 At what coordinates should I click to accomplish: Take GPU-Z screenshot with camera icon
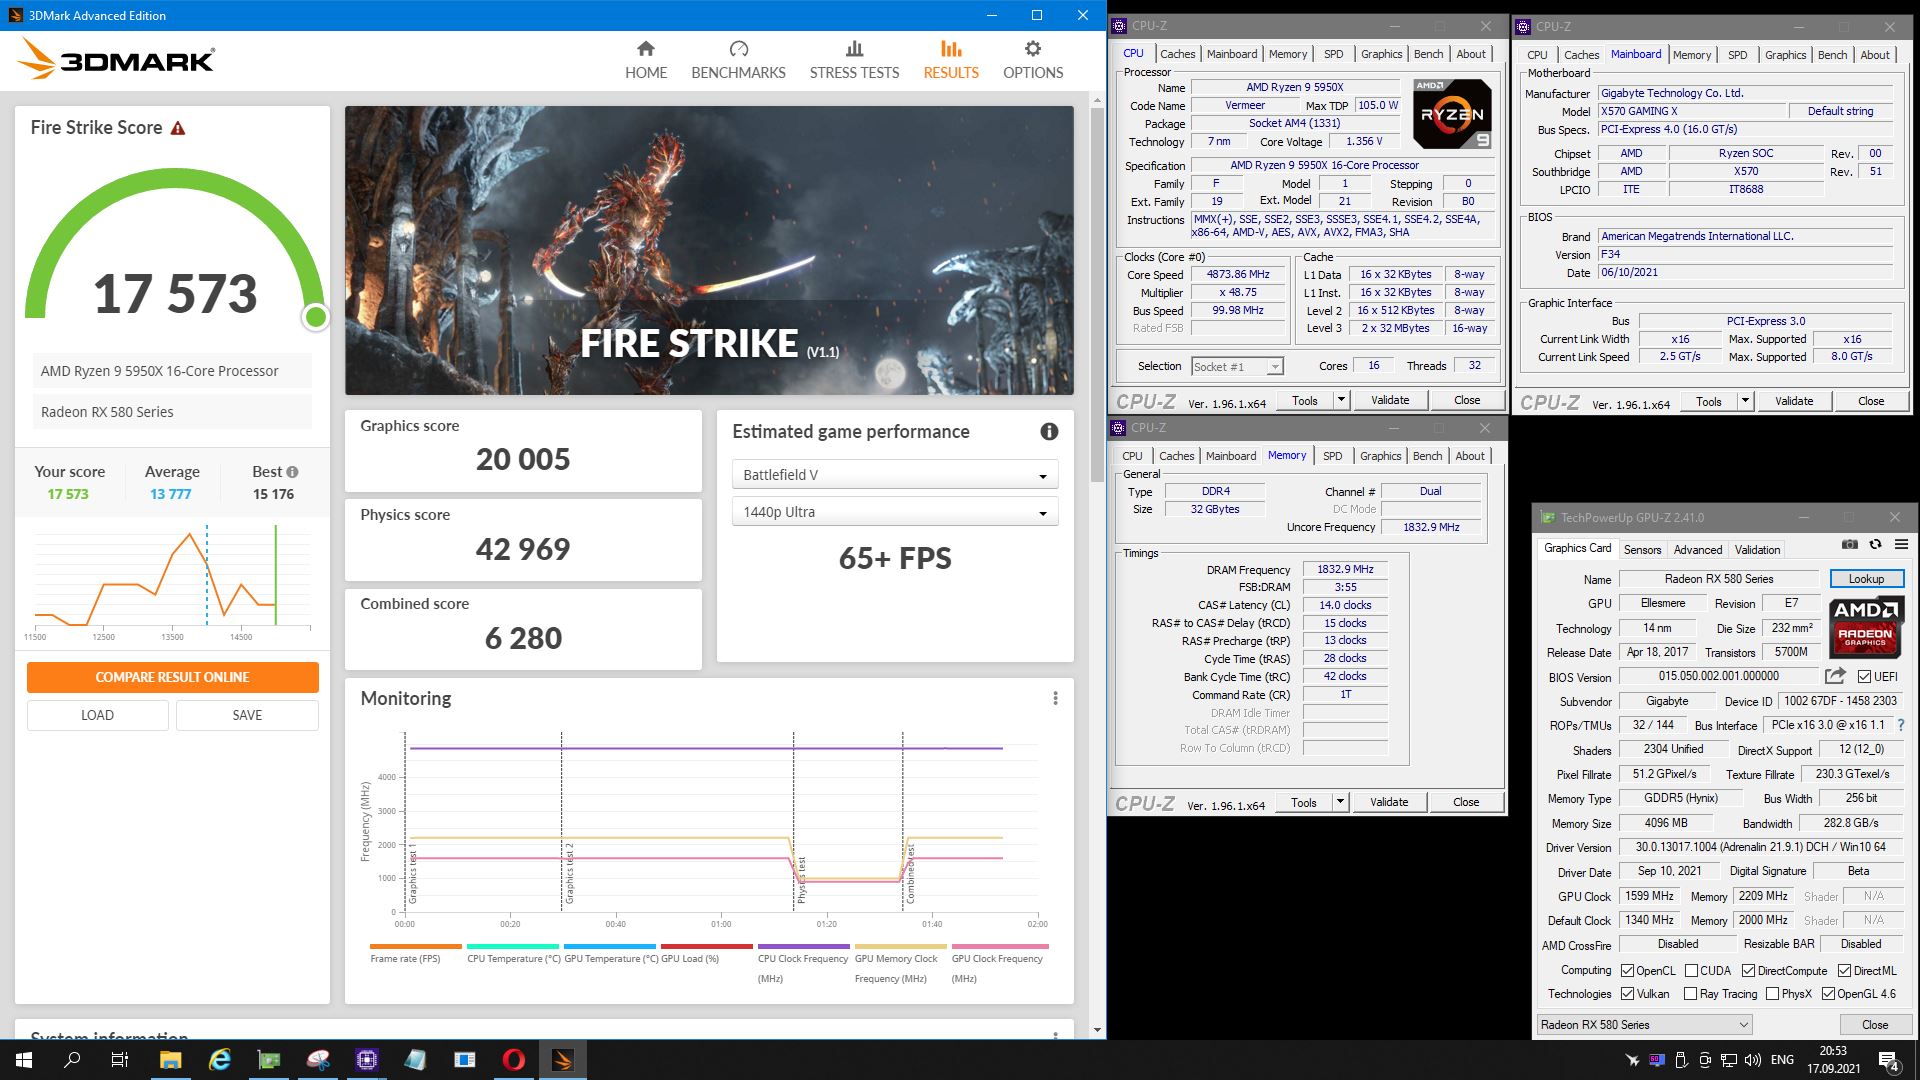point(1850,544)
